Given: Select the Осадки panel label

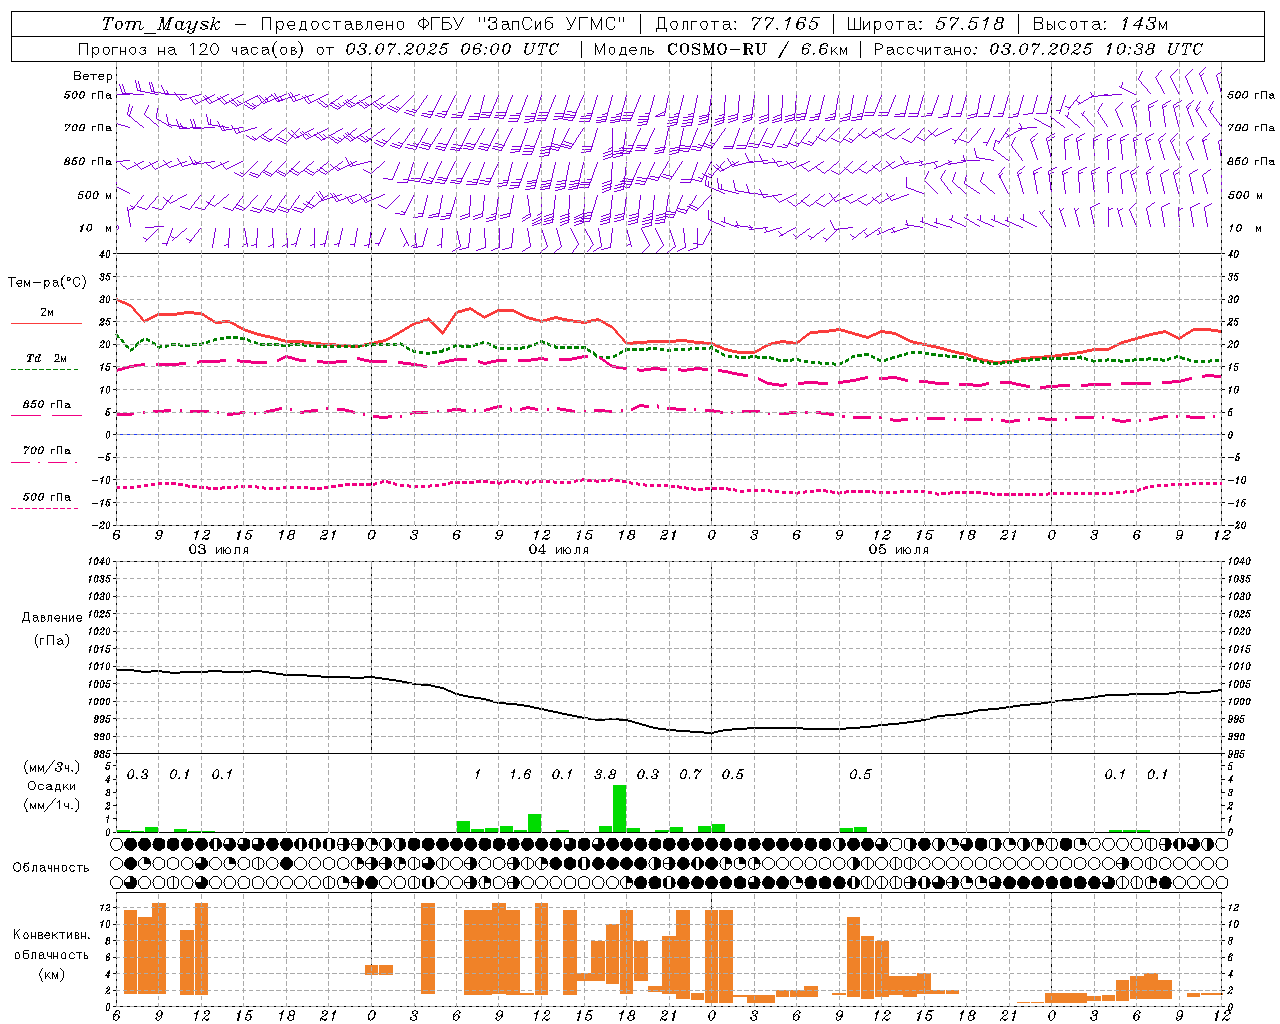Looking at the screenshot, I should (x=52, y=786).
